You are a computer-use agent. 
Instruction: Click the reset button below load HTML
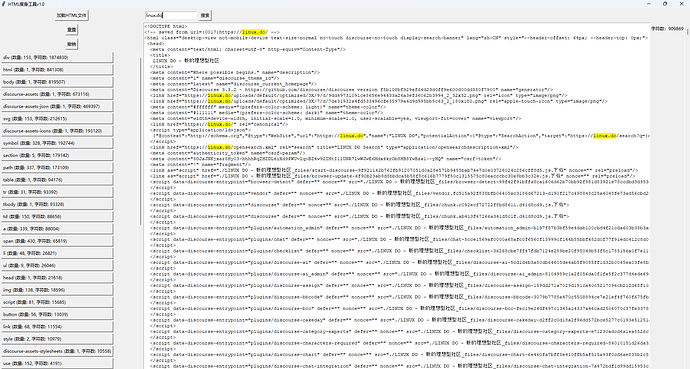71,30
